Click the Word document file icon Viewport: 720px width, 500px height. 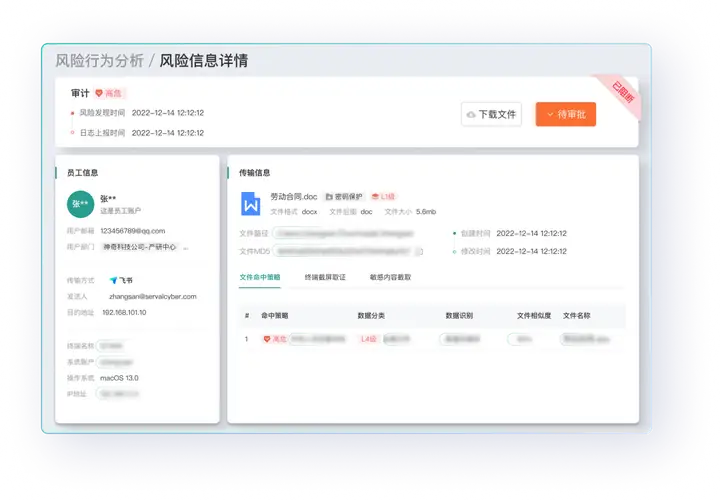point(251,203)
